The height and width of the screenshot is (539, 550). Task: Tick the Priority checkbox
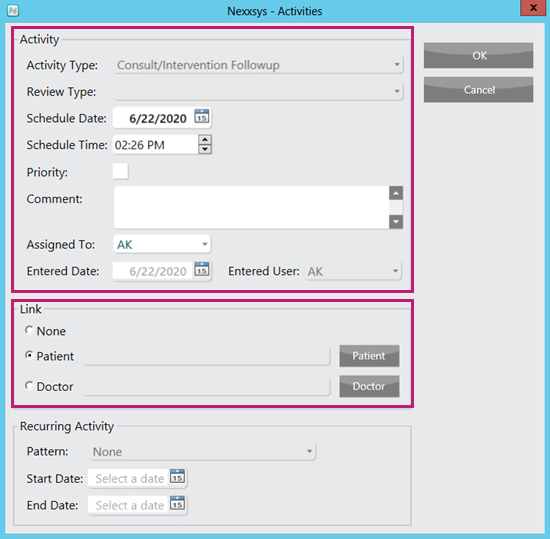(120, 171)
